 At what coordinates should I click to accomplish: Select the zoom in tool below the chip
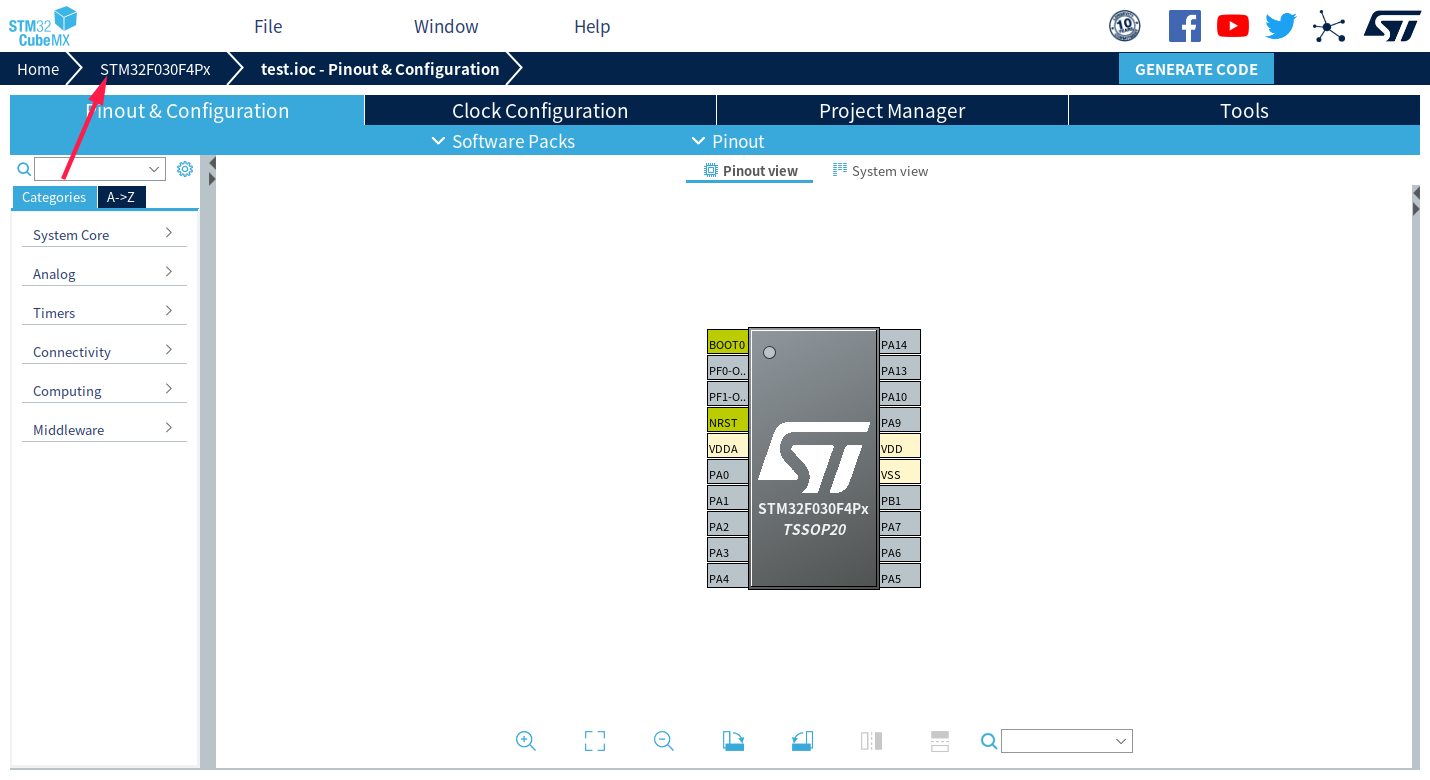tap(525, 741)
